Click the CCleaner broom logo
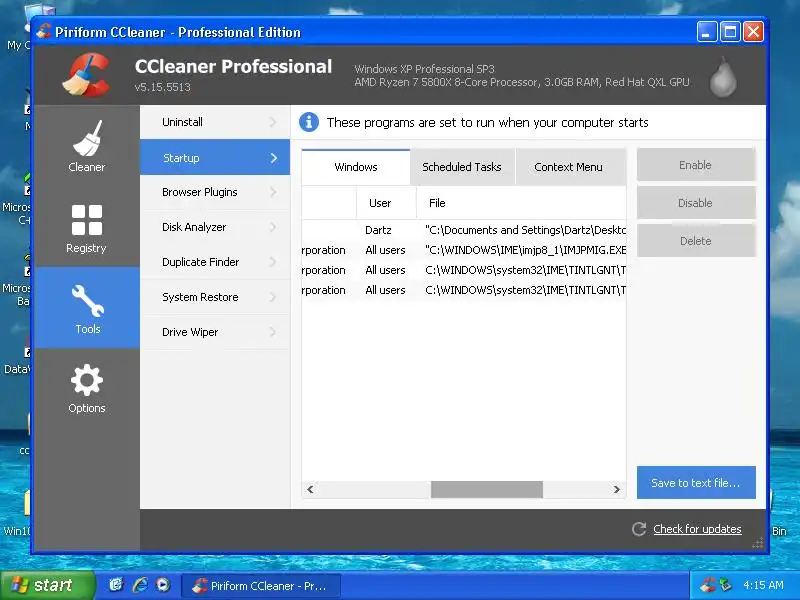The height and width of the screenshot is (600, 800). click(x=87, y=76)
